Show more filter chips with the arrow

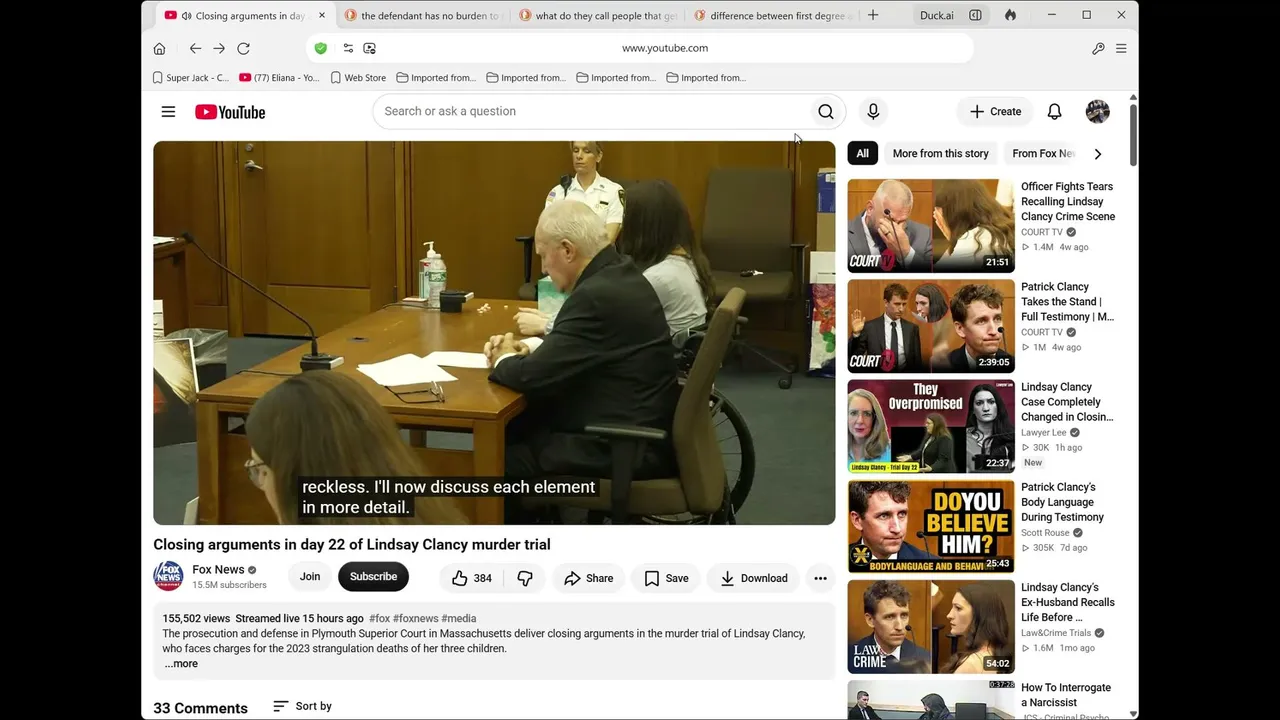click(1097, 154)
